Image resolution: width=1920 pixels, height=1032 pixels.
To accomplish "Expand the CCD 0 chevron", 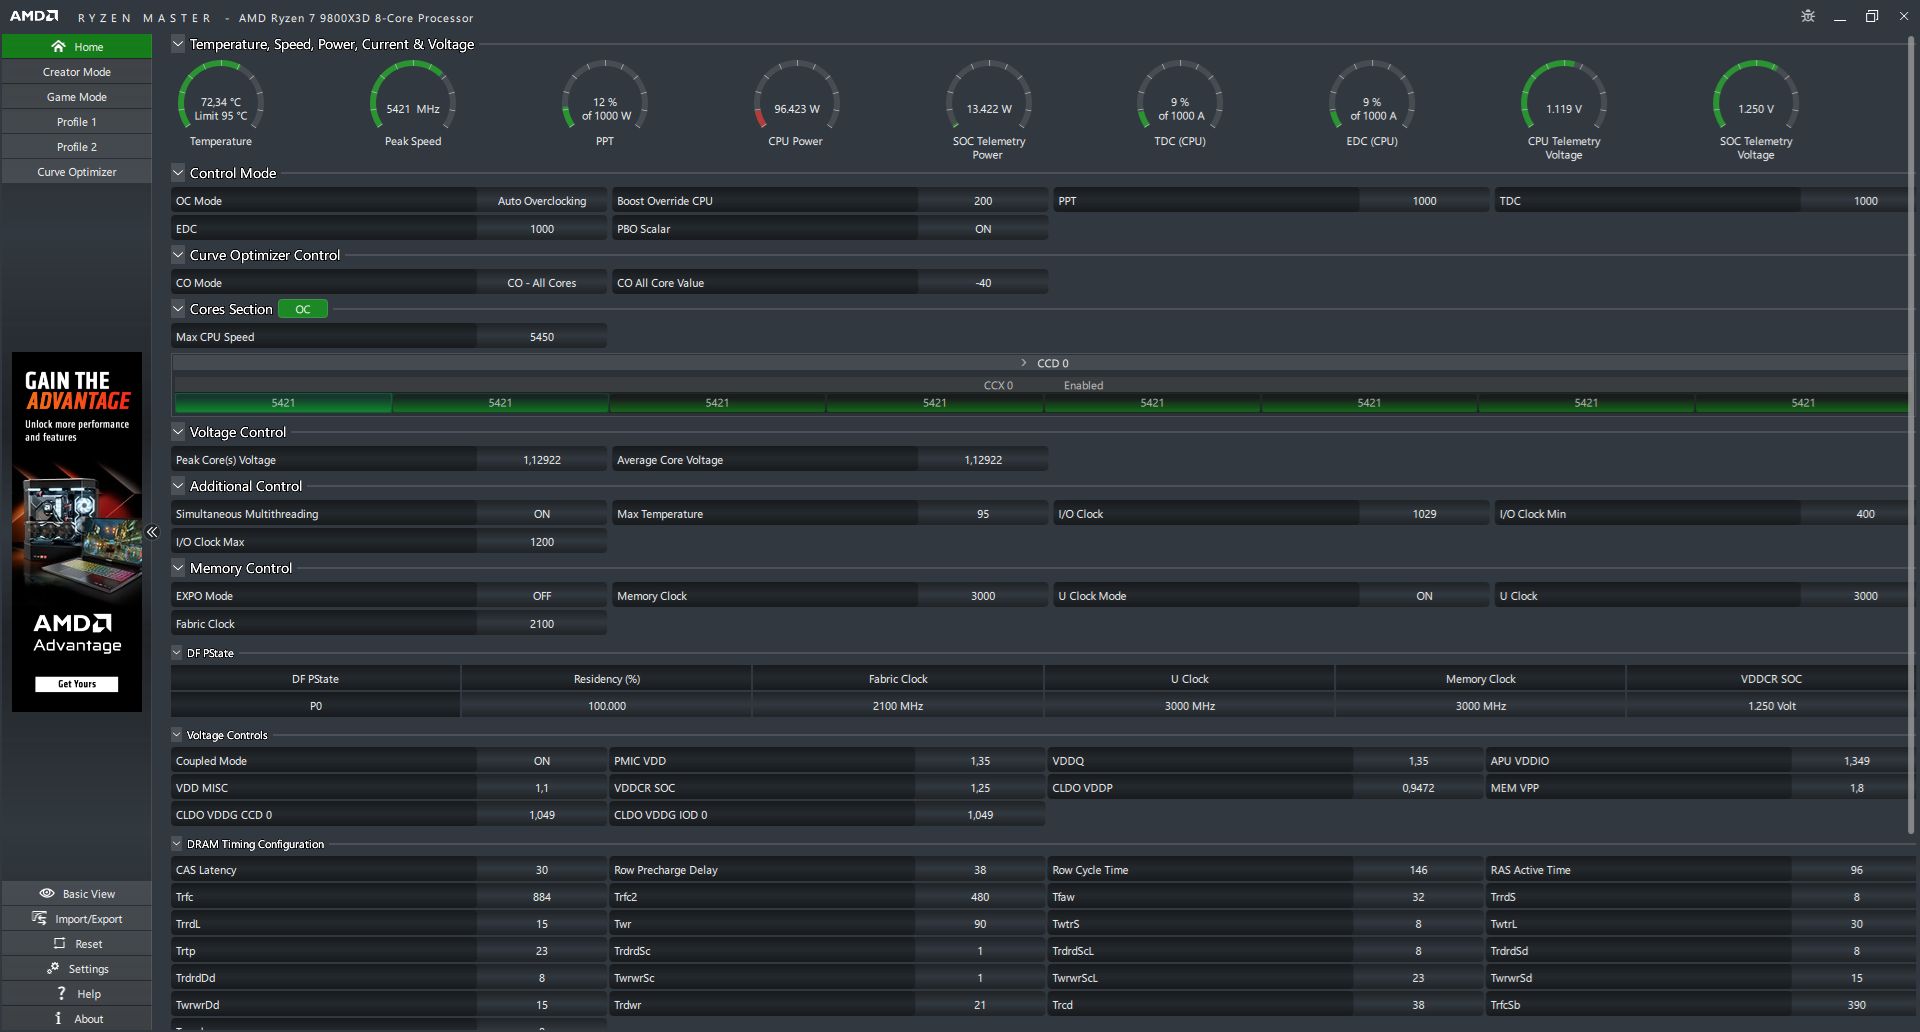I will tap(1023, 363).
